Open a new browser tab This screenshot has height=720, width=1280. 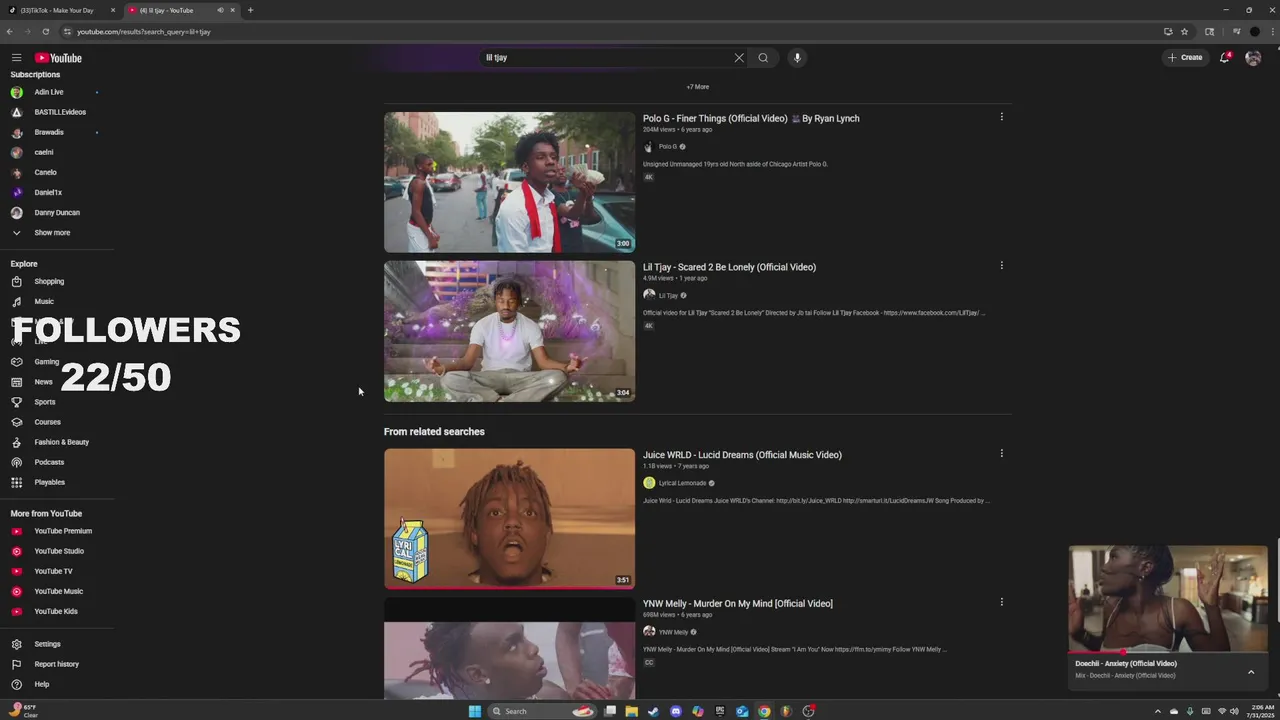click(x=250, y=10)
